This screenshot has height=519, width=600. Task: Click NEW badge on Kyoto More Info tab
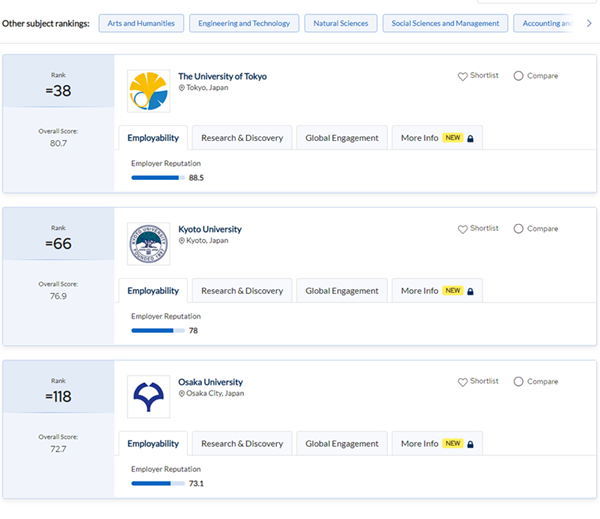[453, 291]
